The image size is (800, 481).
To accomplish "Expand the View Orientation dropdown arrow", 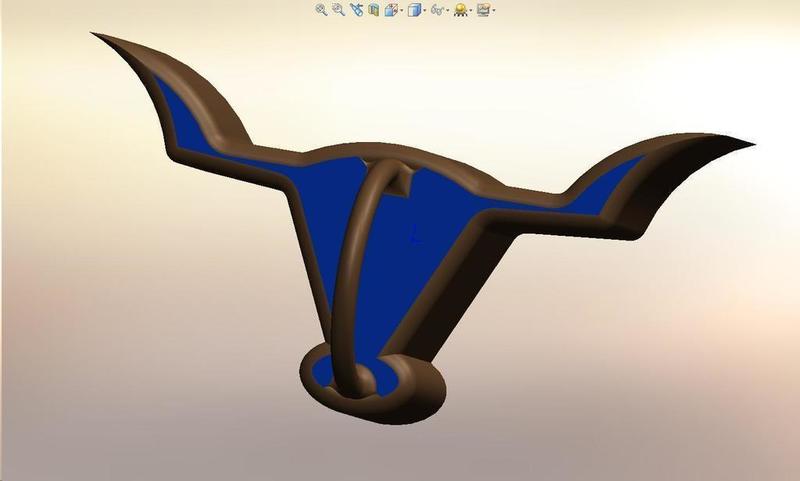I will tap(402, 11).
